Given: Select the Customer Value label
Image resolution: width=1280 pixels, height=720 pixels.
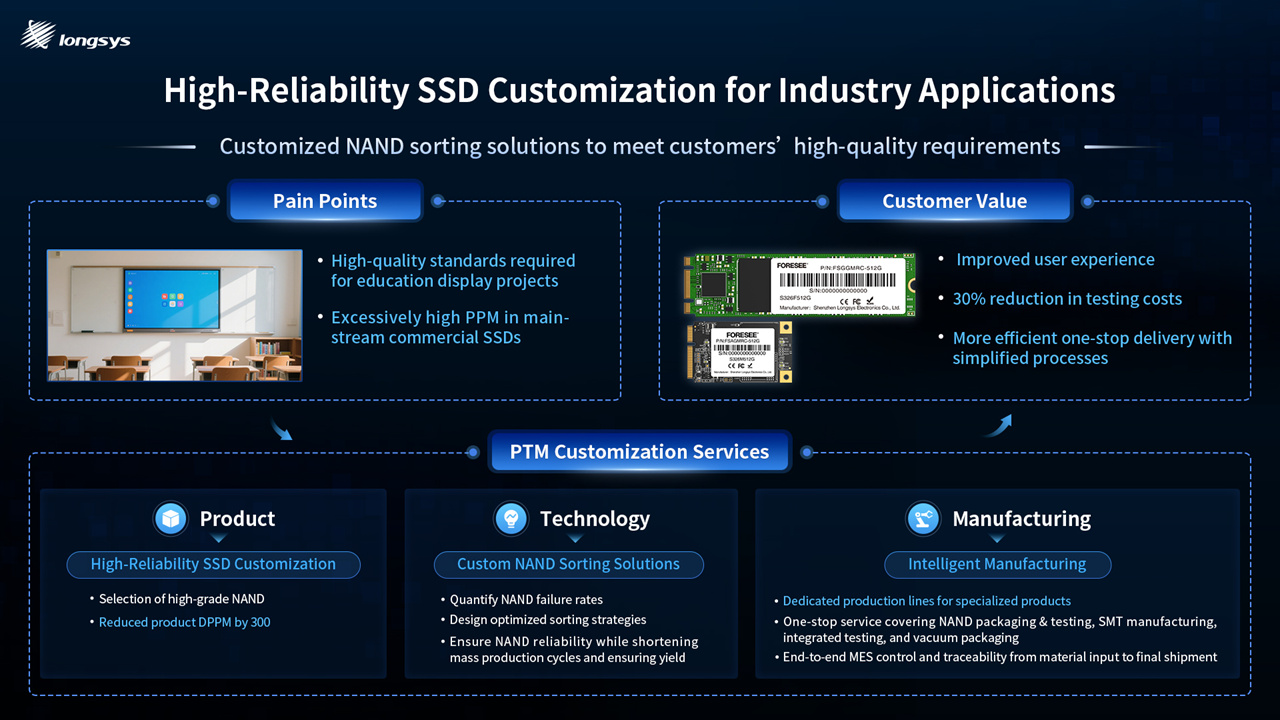Looking at the screenshot, I should pyautogui.click(x=954, y=201).
